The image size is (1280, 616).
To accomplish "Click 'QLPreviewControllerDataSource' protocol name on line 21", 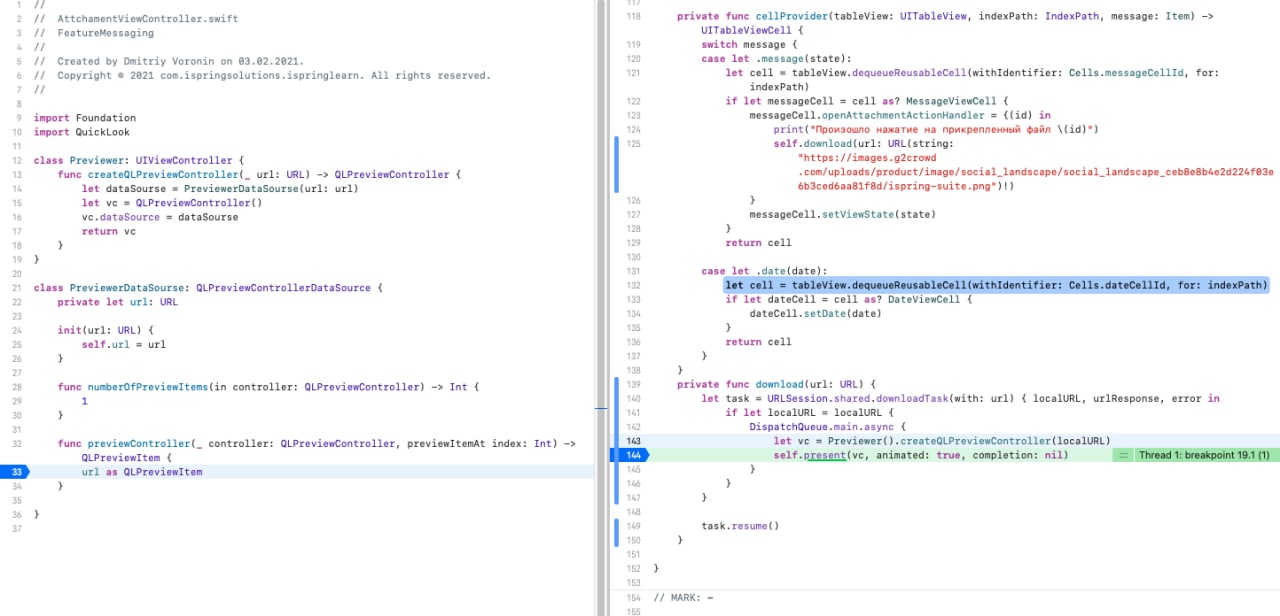I will pyautogui.click(x=284, y=288).
